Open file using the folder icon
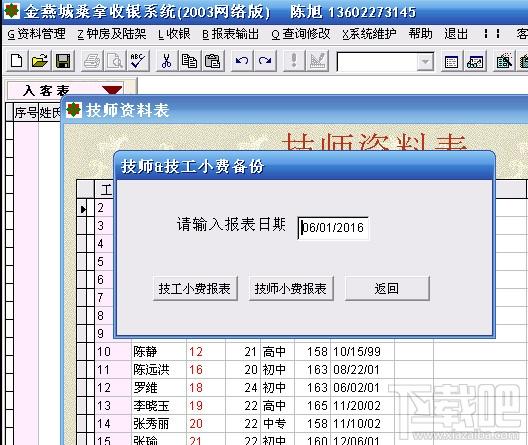The height and width of the screenshot is (445, 528). 40,61
